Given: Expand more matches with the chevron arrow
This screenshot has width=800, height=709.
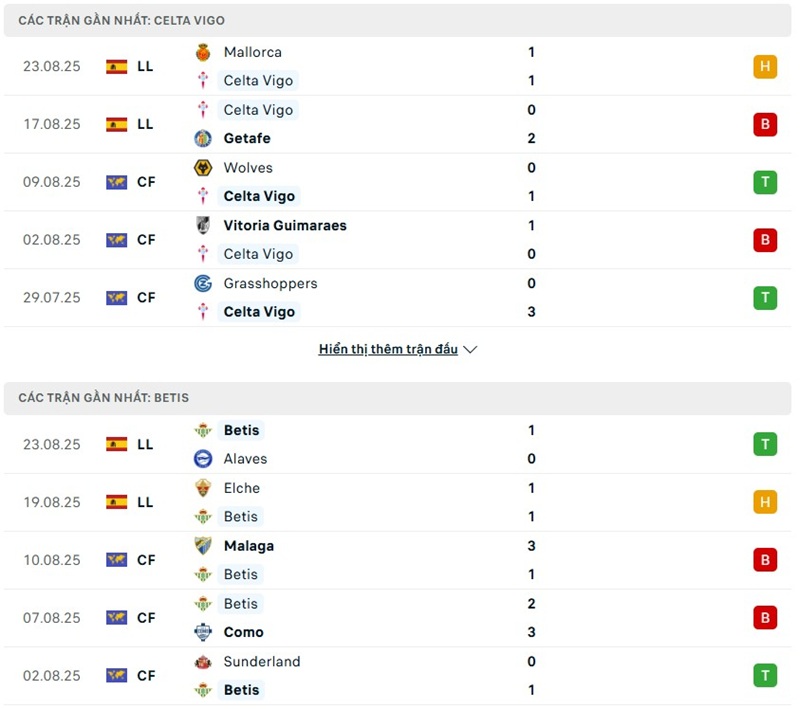Looking at the screenshot, I should pos(471,350).
